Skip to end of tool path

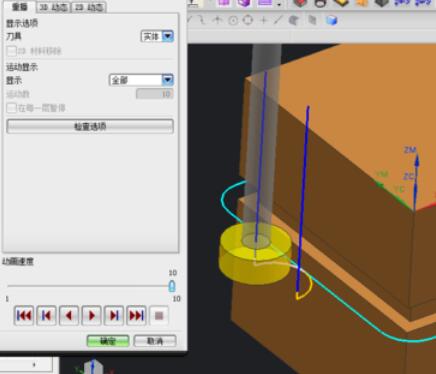(136, 315)
